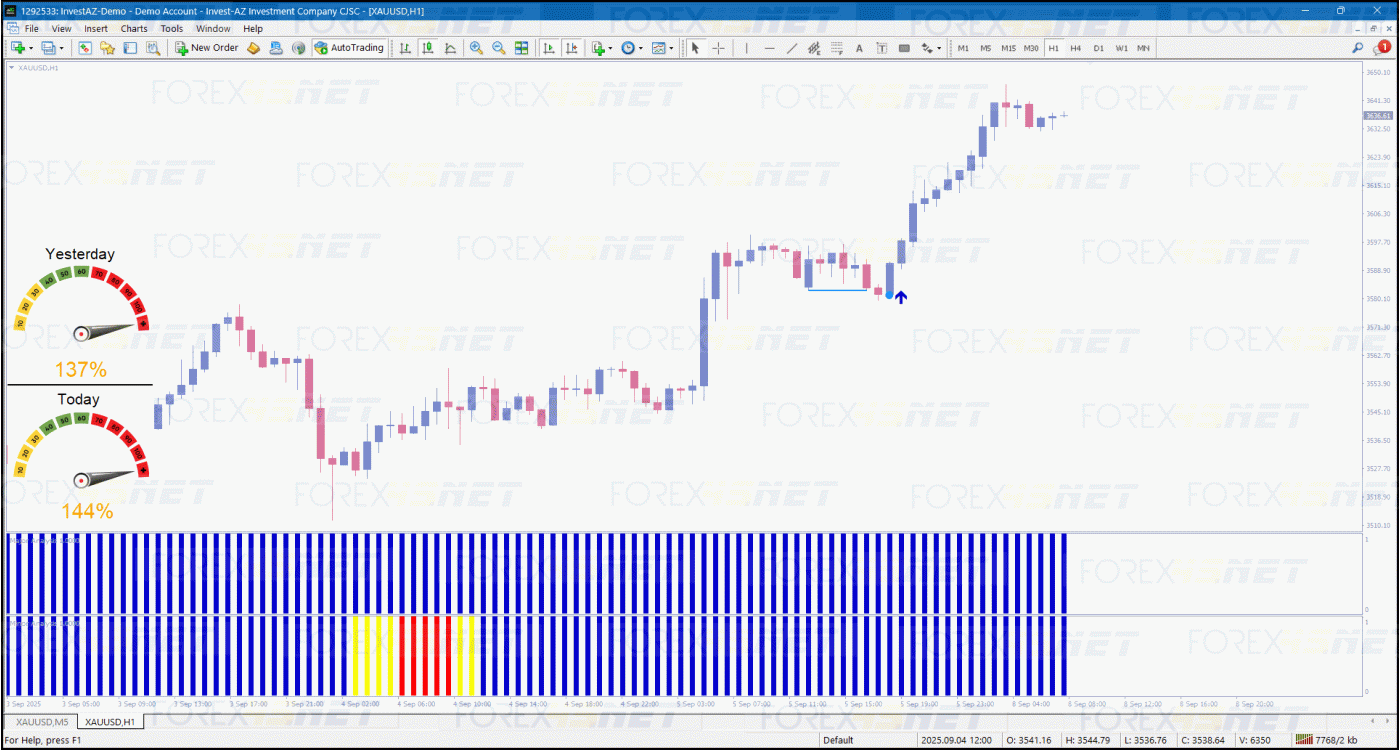
Task: Toggle the AutoTrading button
Action: pyautogui.click(x=348, y=48)
